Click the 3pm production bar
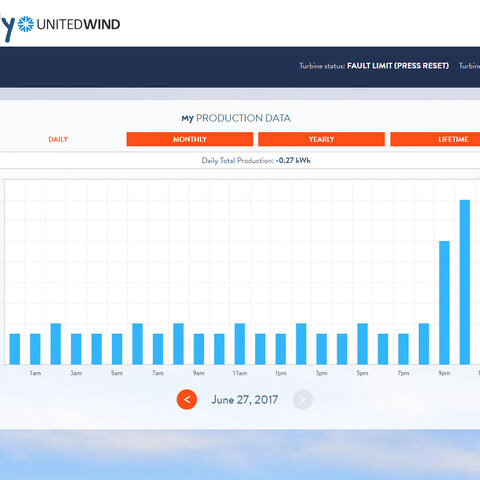This screenshot has height=480, width=480. pos(321,349)
